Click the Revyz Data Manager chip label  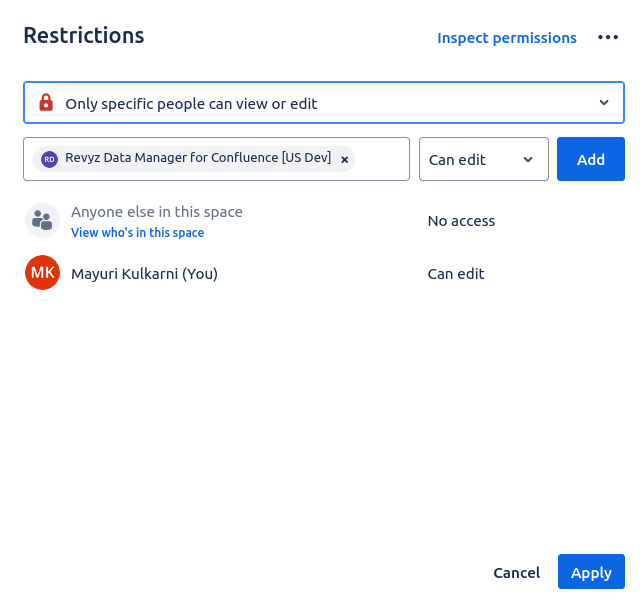(x=198, y=158)
